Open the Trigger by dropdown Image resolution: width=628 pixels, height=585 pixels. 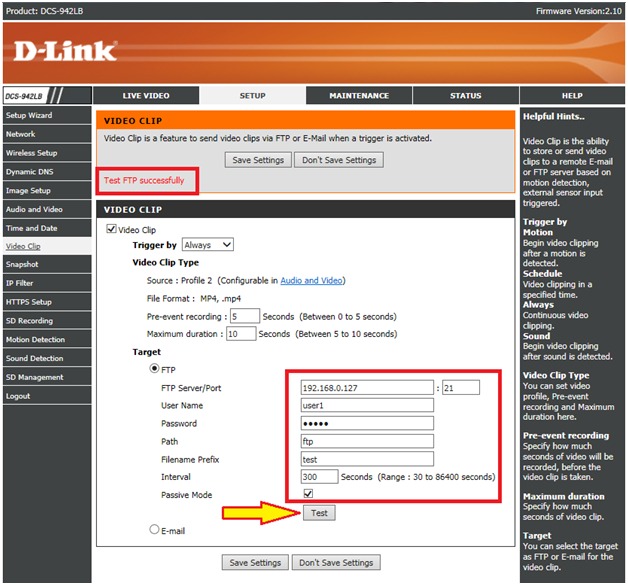[x=207, y=245]
